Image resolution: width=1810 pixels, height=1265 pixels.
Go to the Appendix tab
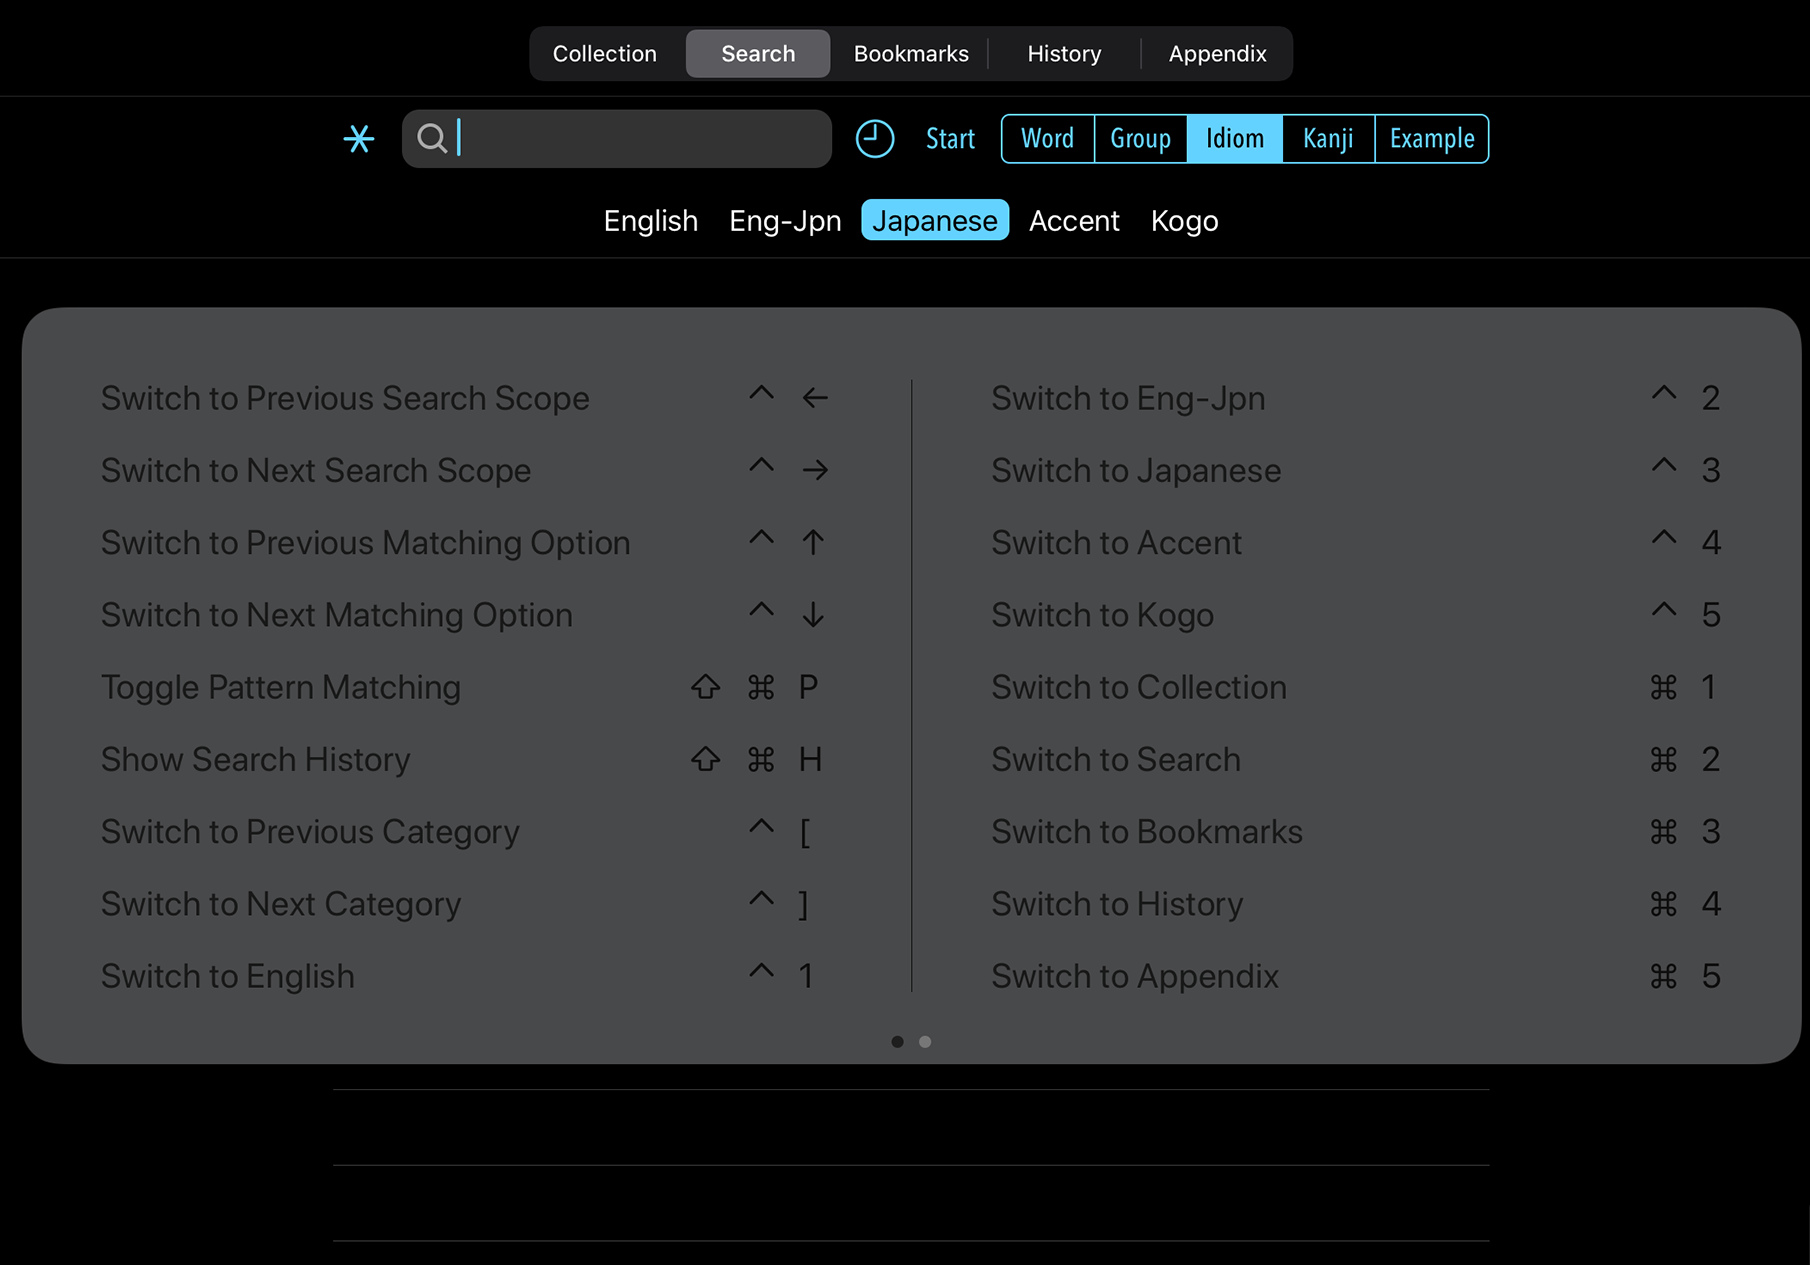click(1217, 53)
